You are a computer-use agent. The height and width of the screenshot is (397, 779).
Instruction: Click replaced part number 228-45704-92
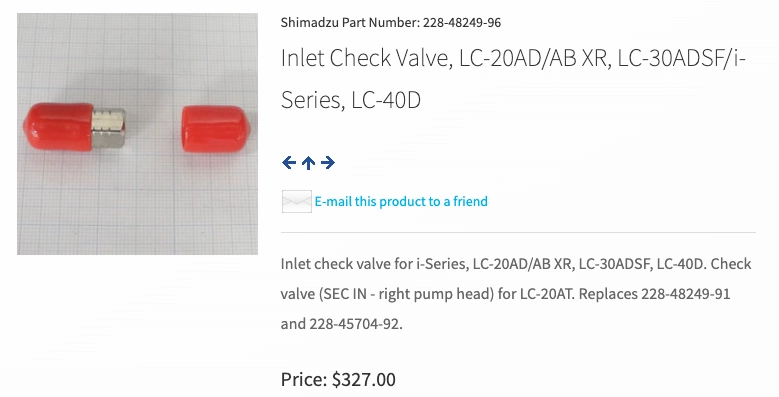pyautogui.click(x=355, y=324)
